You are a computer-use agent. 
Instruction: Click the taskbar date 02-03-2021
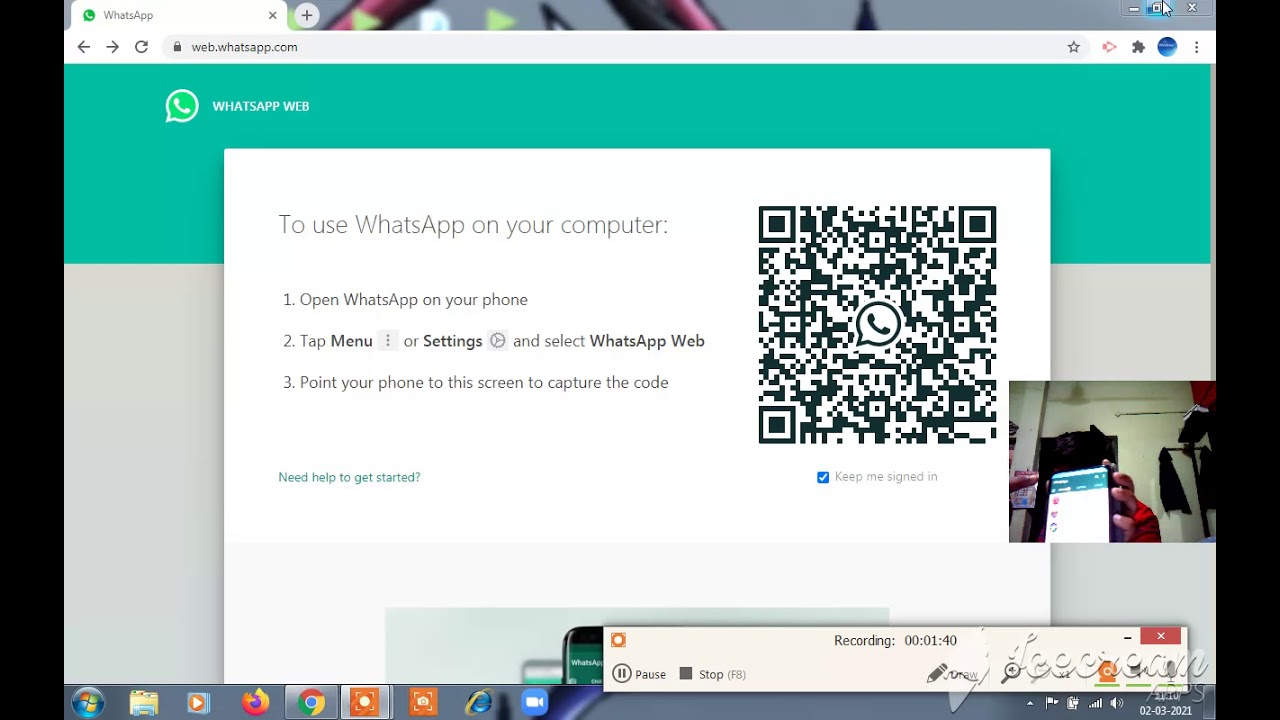tap(1166, 711)
